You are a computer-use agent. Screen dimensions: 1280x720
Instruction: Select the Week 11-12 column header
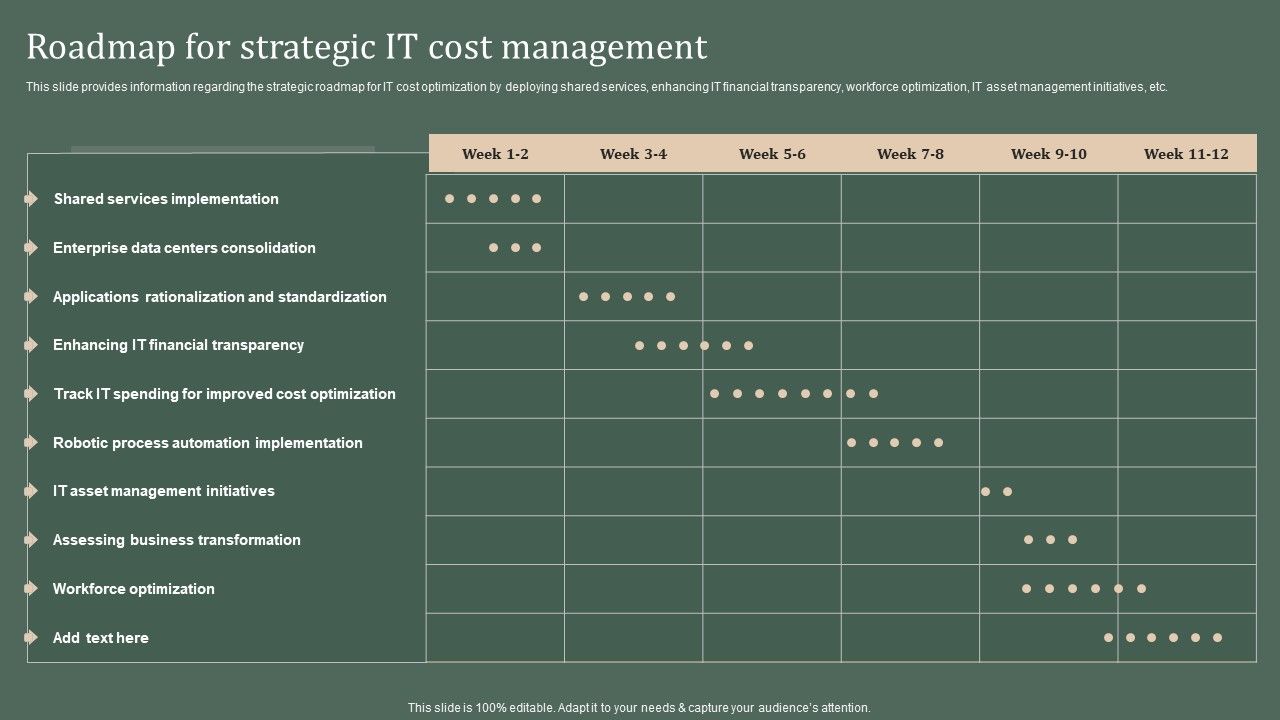coord(1186,153)
